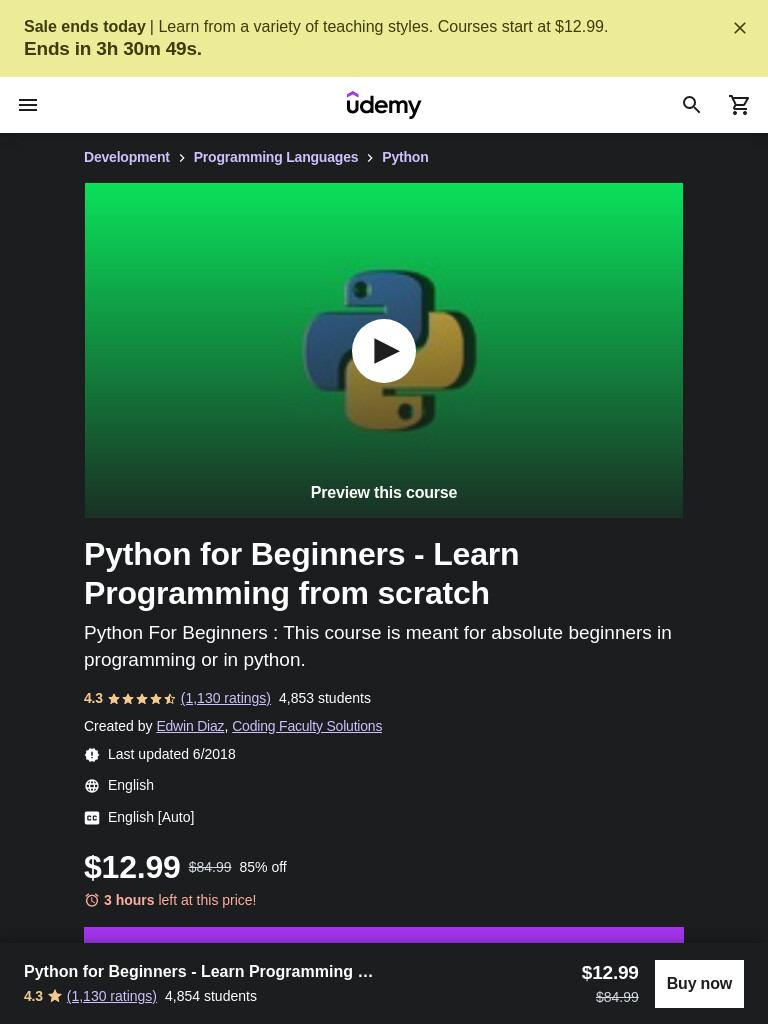Play the course preview video

click(x=384, y=351)
